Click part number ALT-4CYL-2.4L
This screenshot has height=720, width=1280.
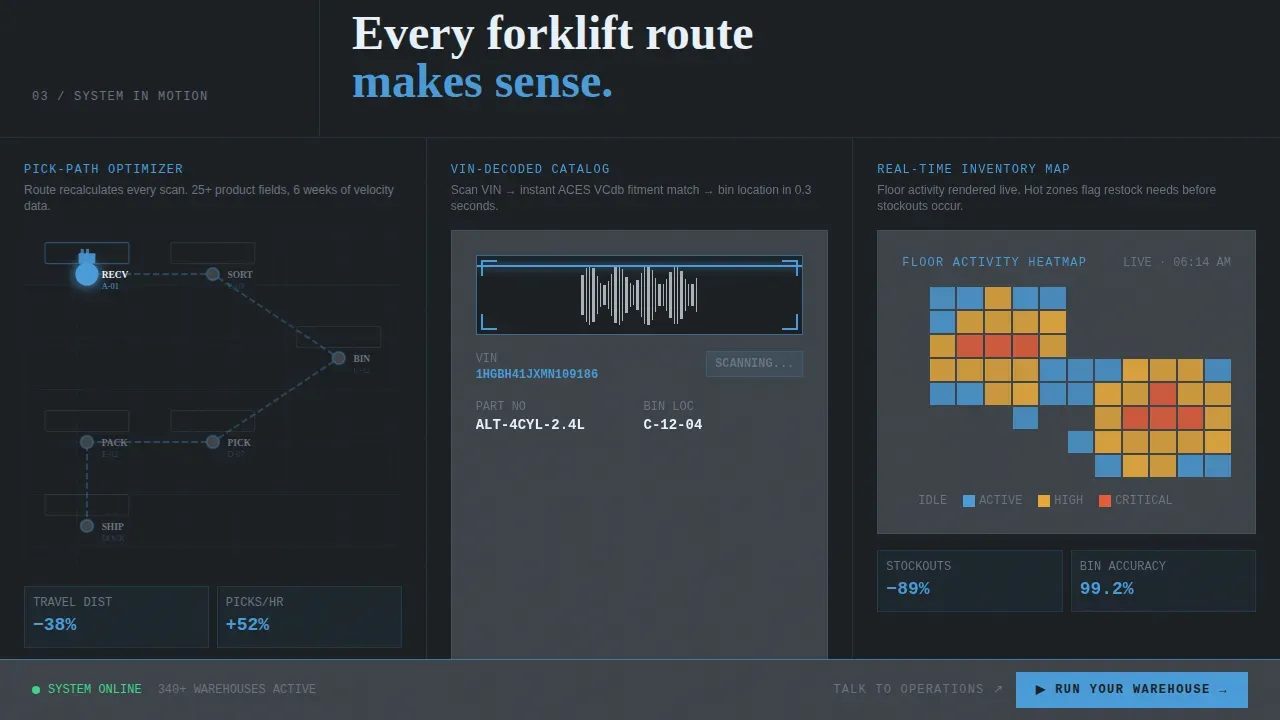click(x=530, y=425)
